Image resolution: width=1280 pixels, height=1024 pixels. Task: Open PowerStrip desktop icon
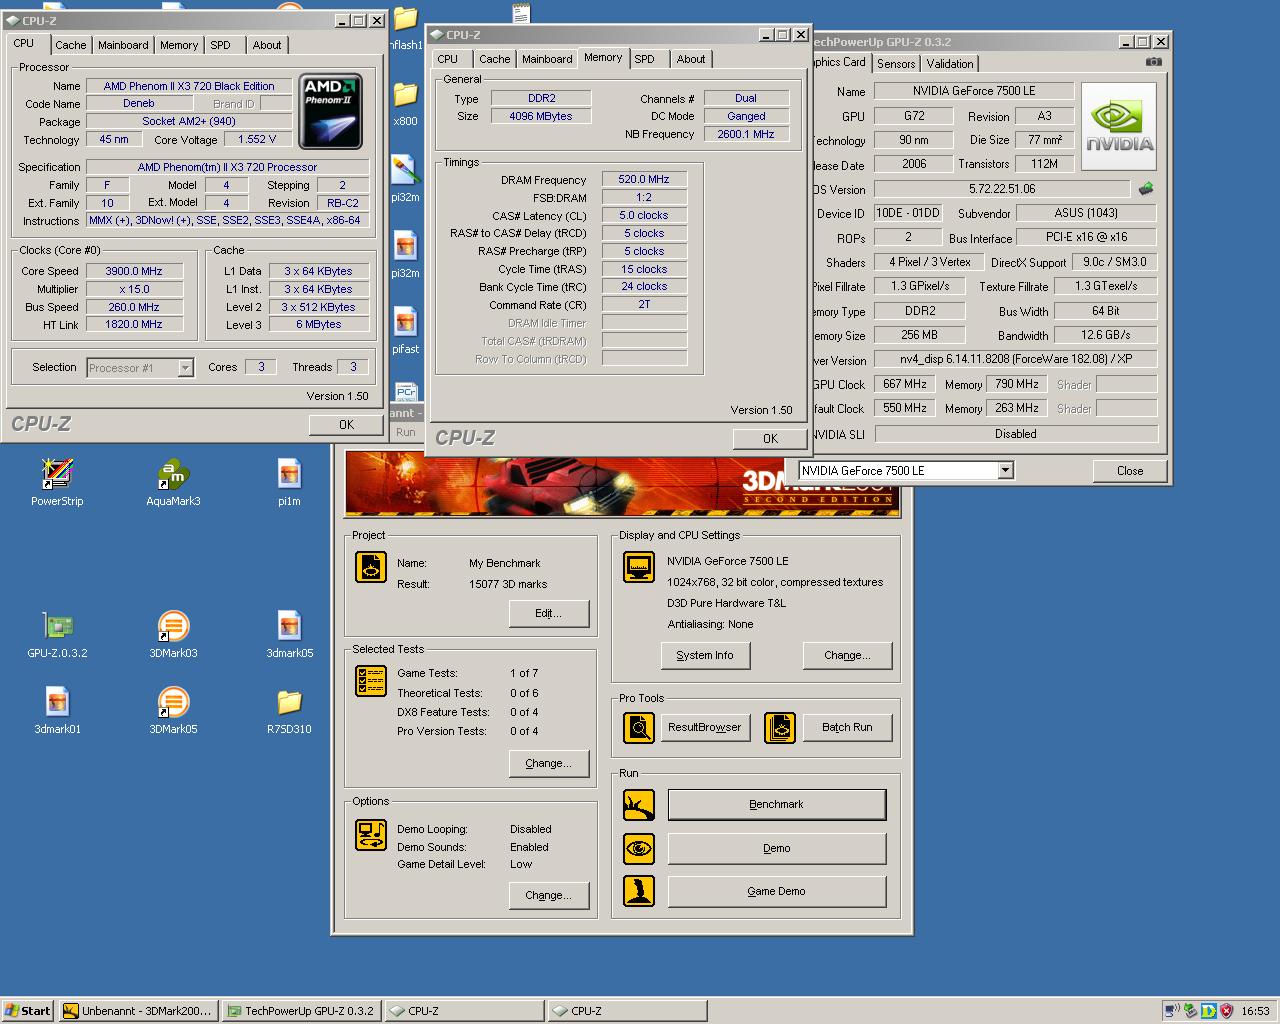57,482
